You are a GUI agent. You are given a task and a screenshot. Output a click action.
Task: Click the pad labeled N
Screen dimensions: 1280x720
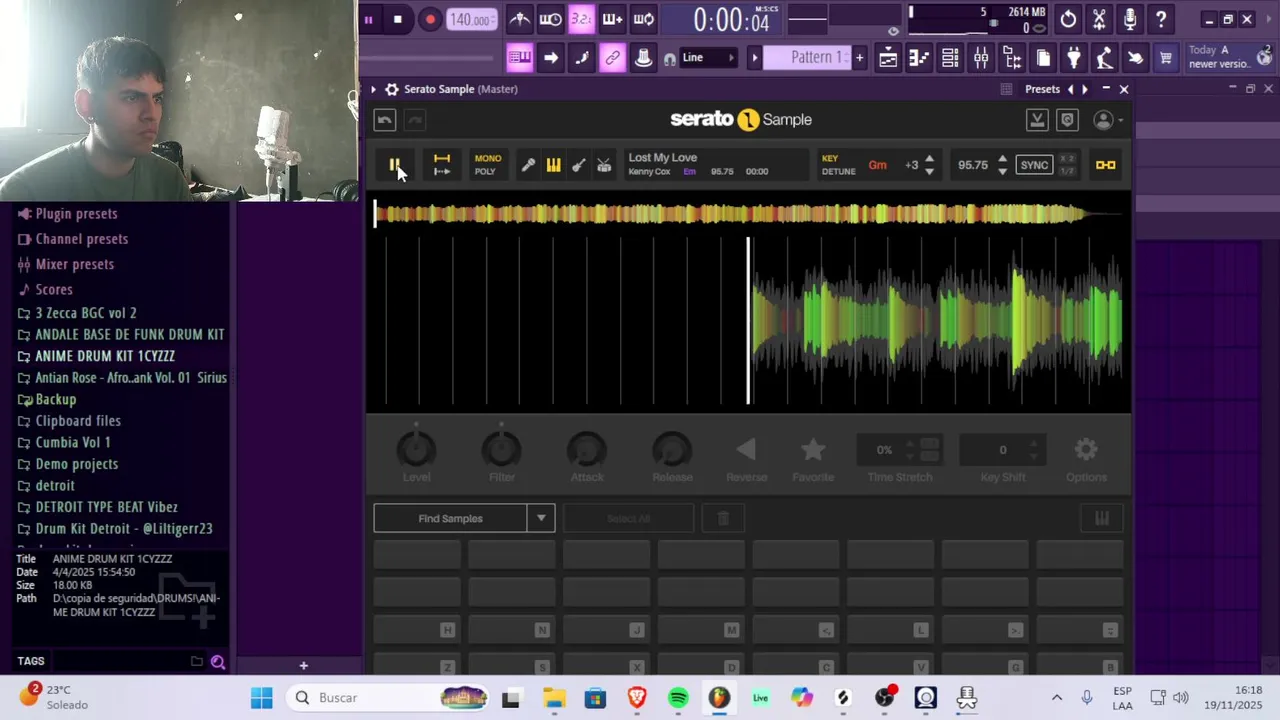(x=511, y=629)
